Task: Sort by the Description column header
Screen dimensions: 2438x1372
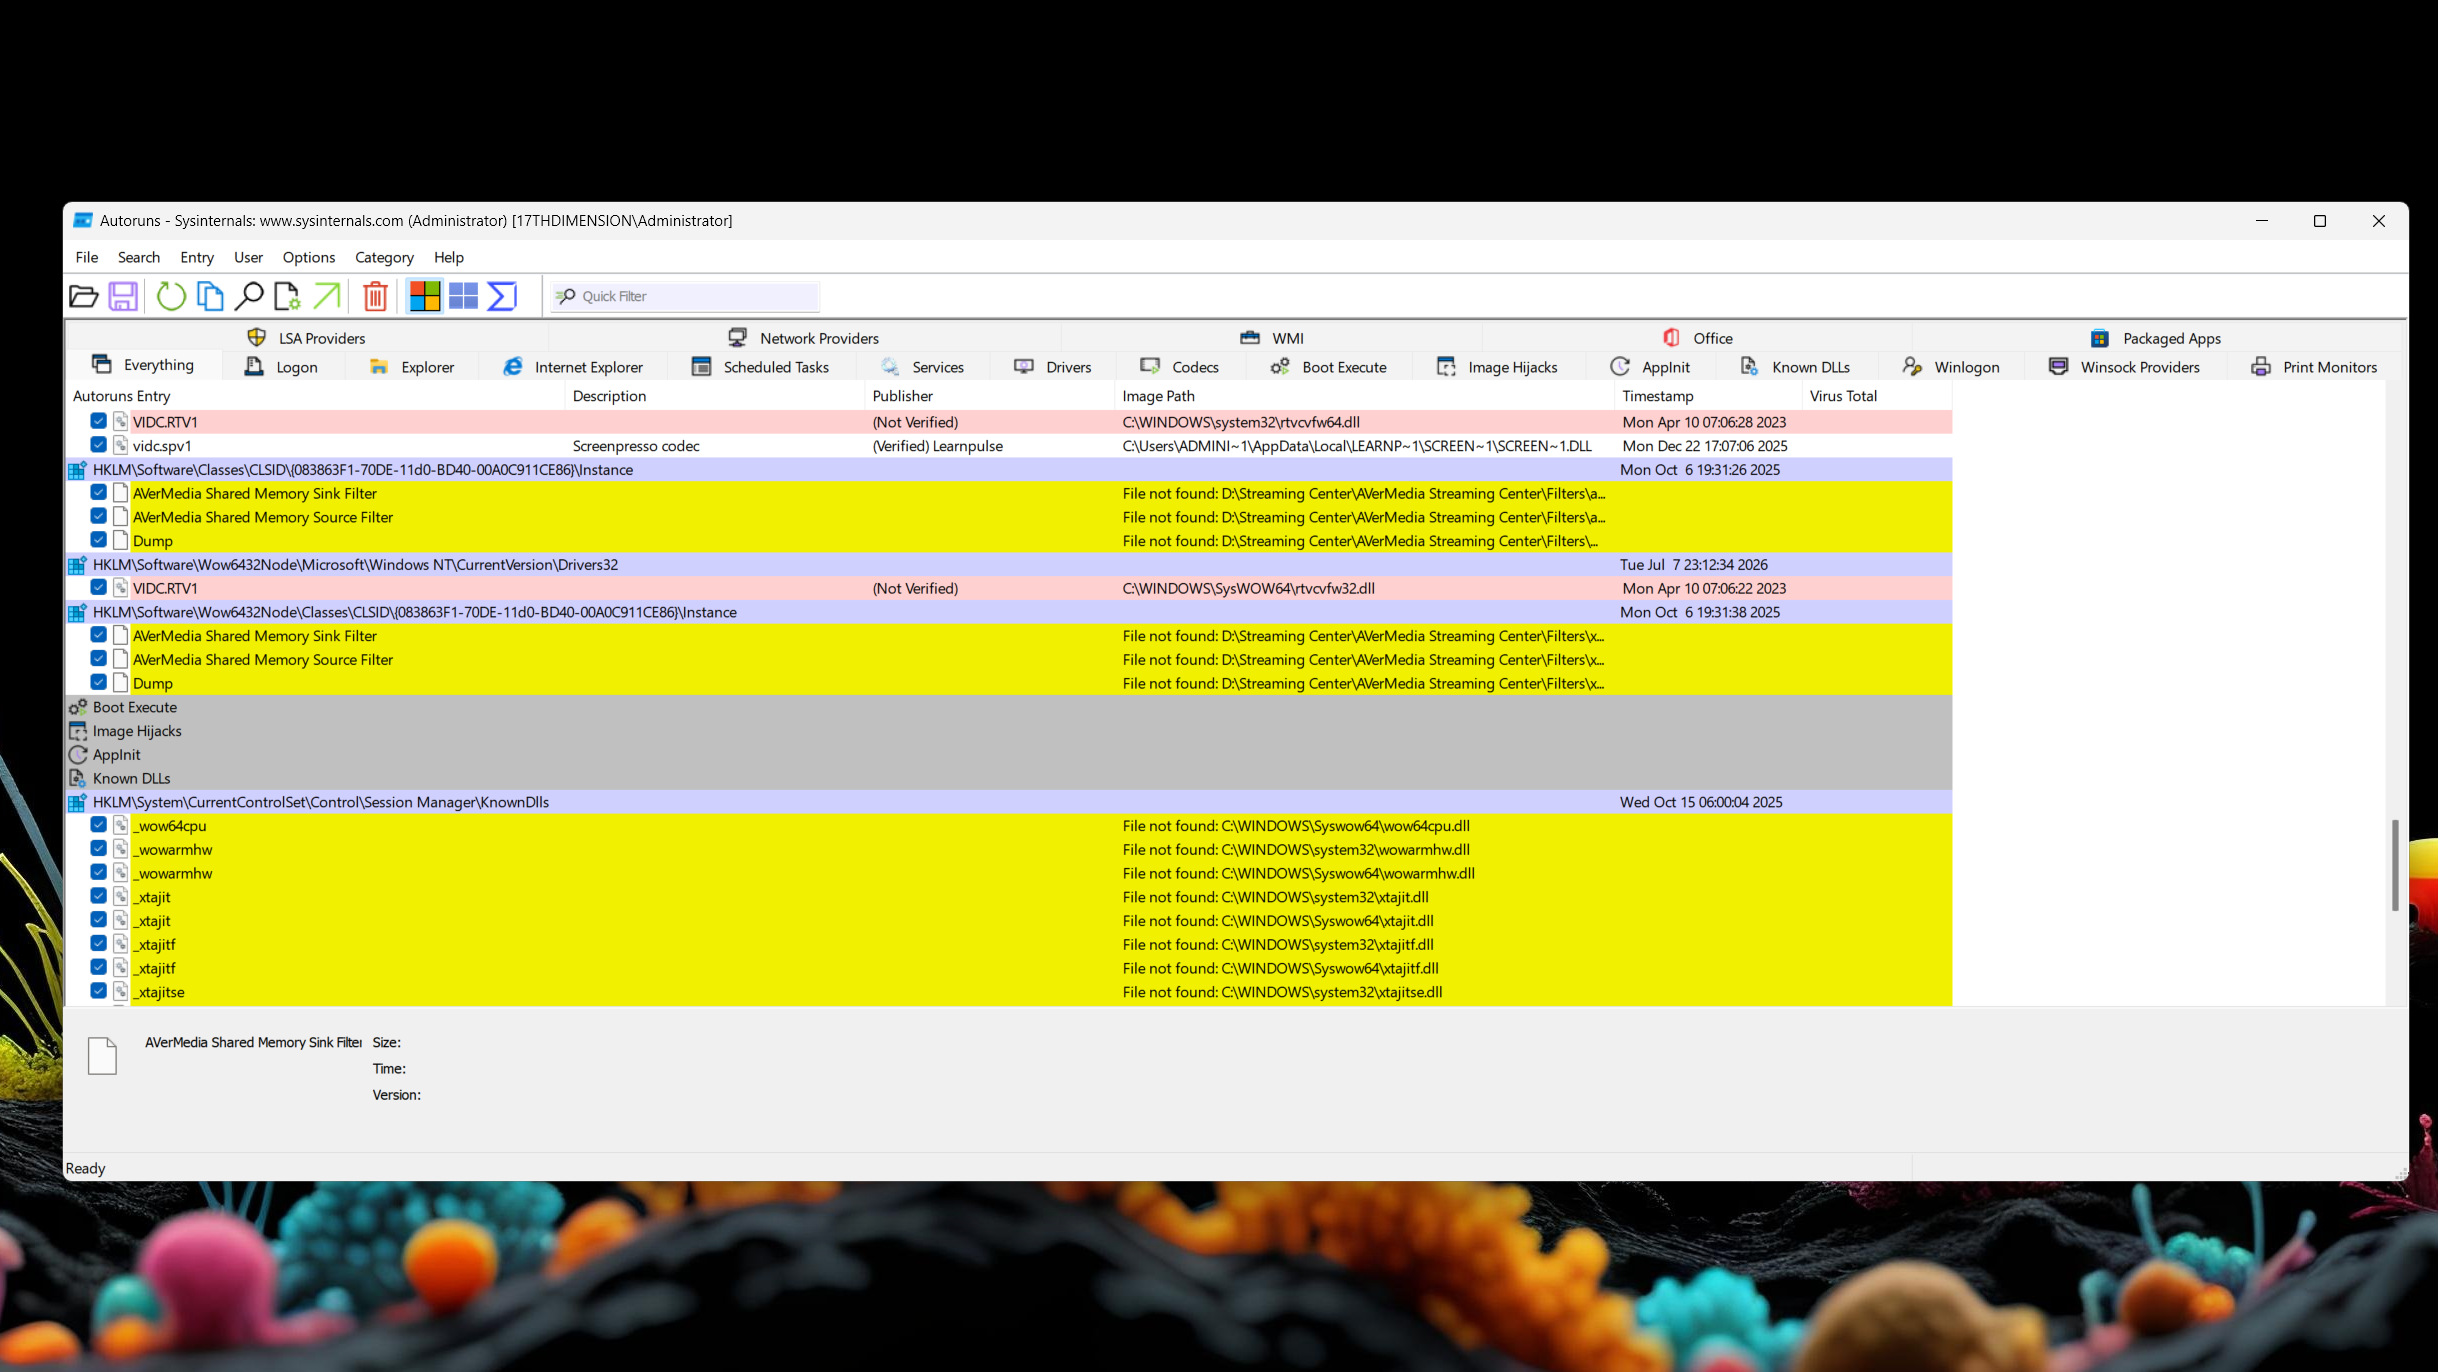Action: tap(714, 396)
